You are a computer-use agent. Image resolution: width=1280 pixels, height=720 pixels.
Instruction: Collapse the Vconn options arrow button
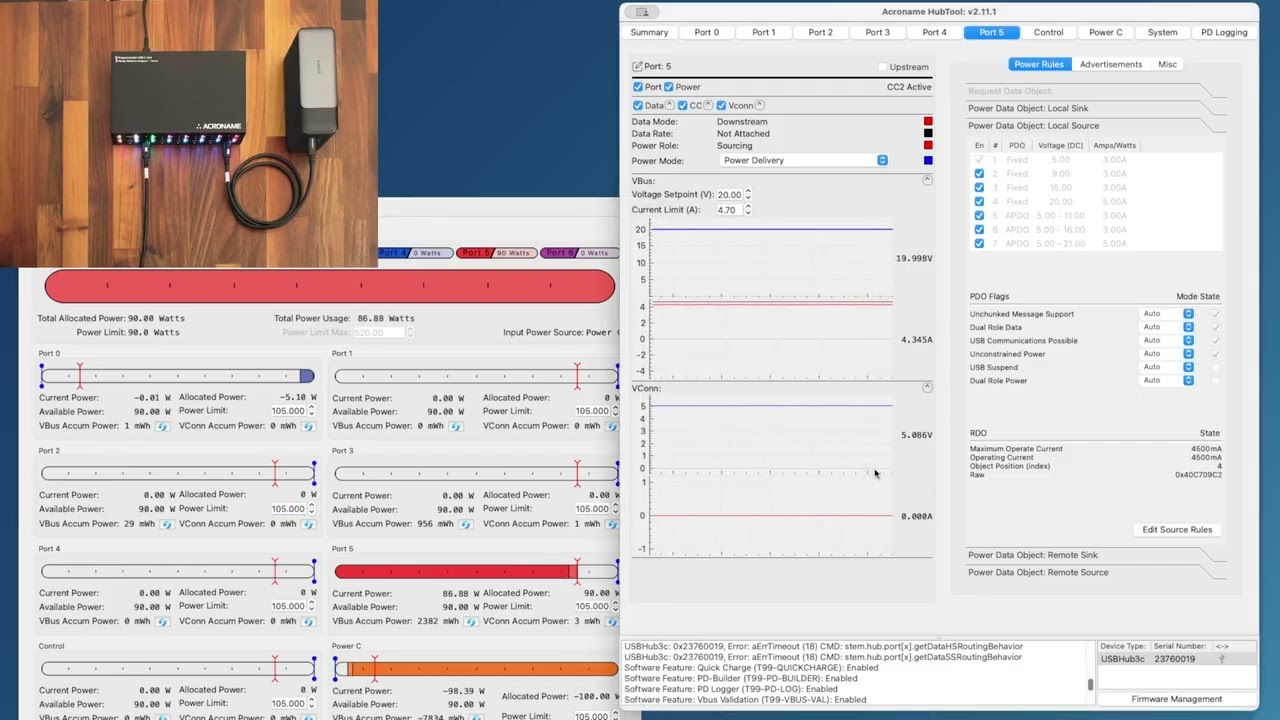coord(760,105)
